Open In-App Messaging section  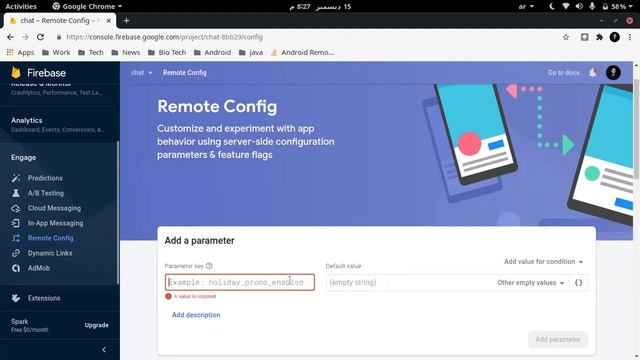click(55, 223)
